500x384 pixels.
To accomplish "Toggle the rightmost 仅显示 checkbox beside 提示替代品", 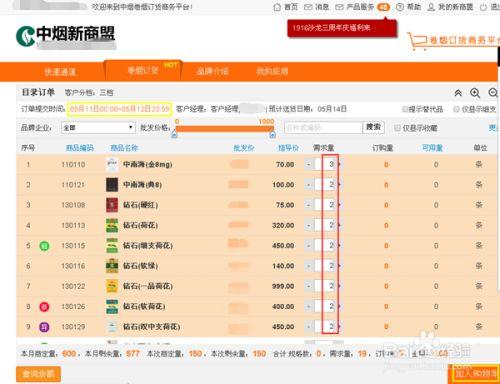I will point(457,109).
